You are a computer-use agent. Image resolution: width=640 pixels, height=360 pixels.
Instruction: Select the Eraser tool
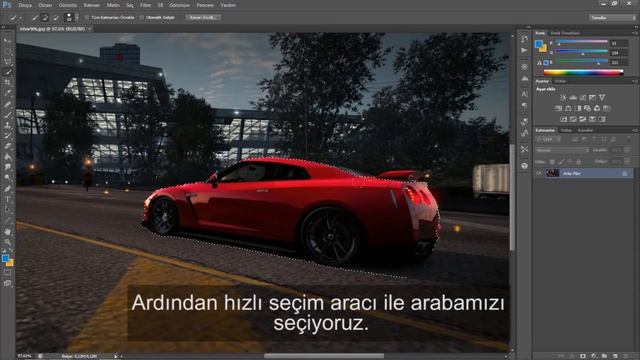pos(7,147)
